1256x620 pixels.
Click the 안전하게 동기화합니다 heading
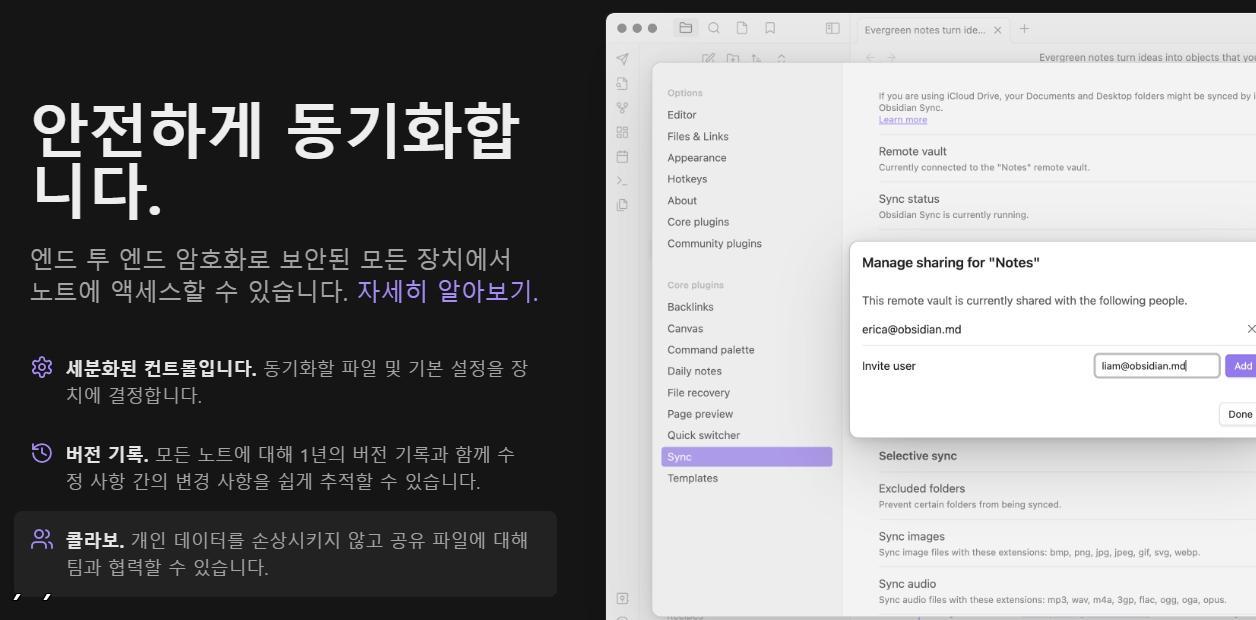[x=275, y=161]
